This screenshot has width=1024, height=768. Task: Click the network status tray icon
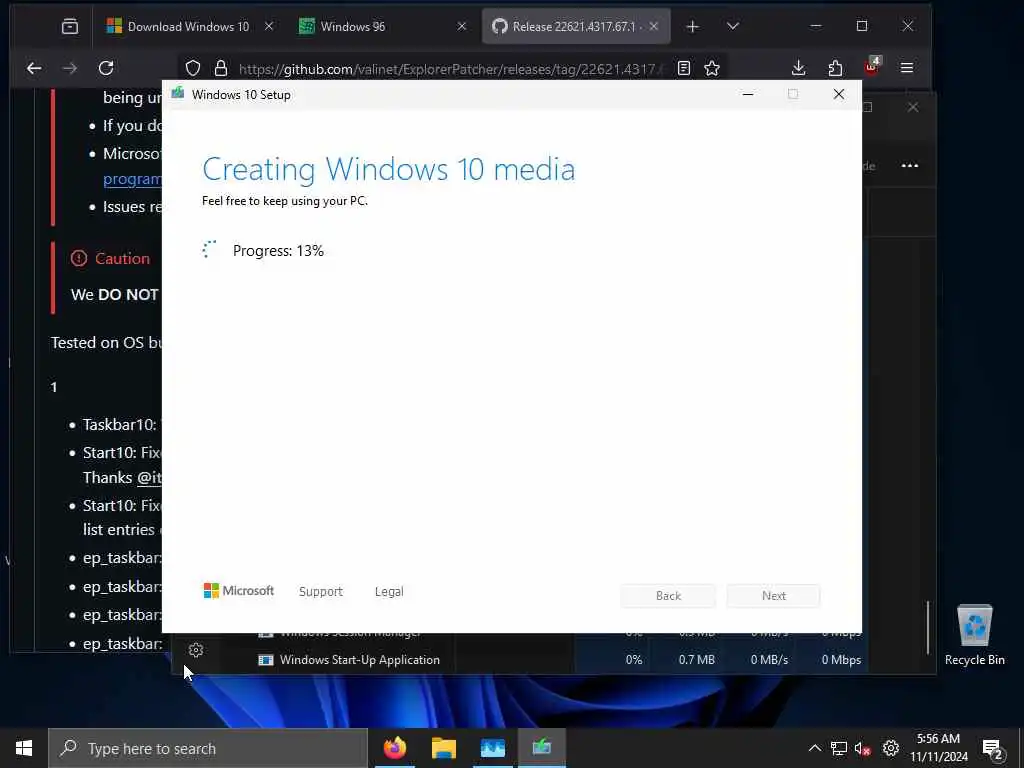point(839,748)
